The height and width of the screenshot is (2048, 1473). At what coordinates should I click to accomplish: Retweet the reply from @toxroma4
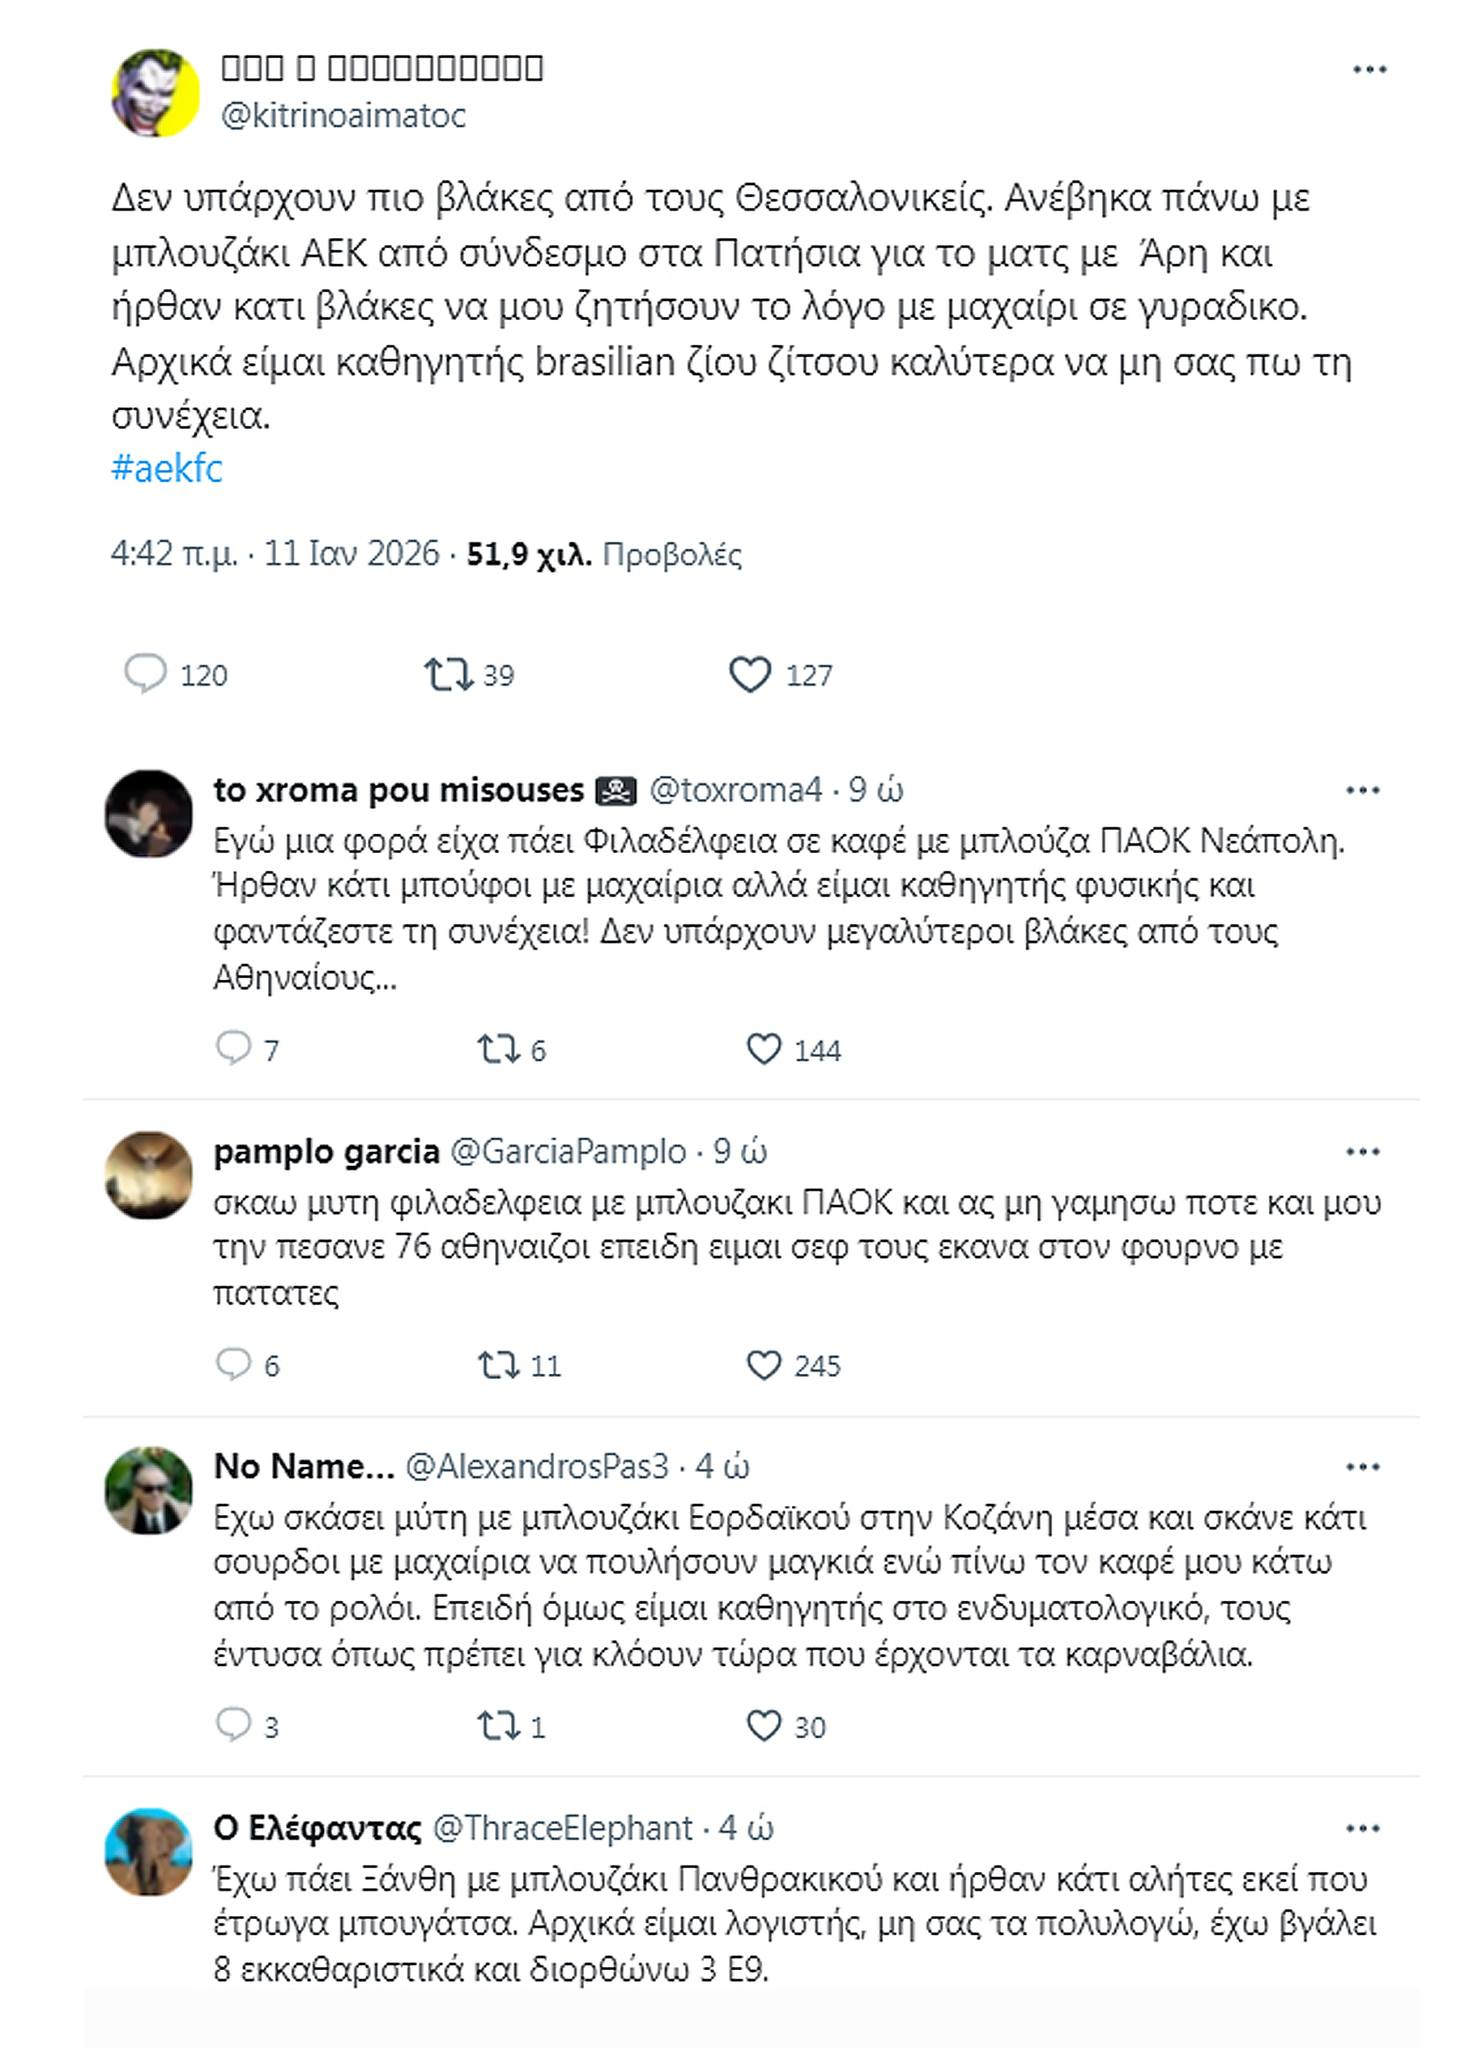coord(497,1049)
